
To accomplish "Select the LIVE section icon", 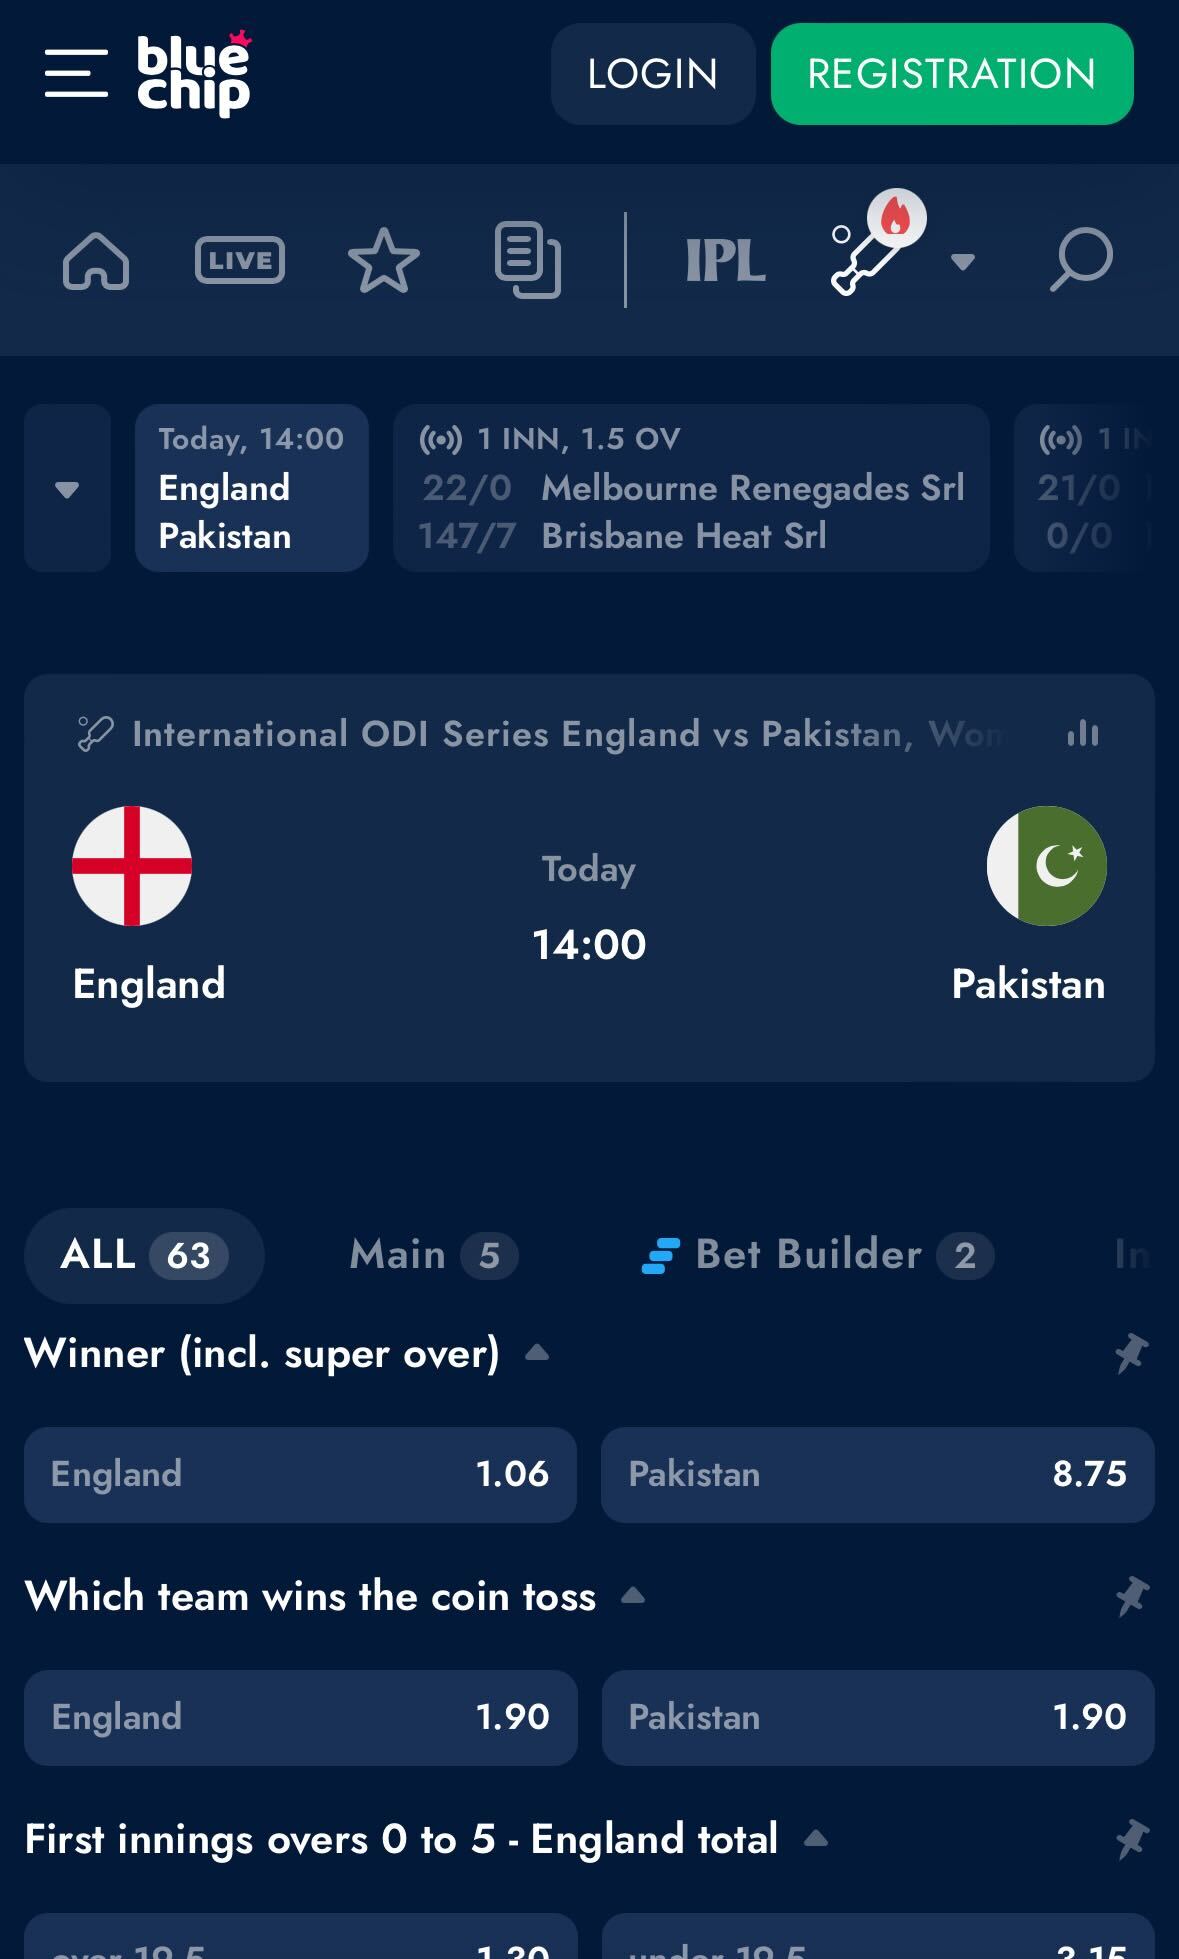I will click(x=240, y=260).
